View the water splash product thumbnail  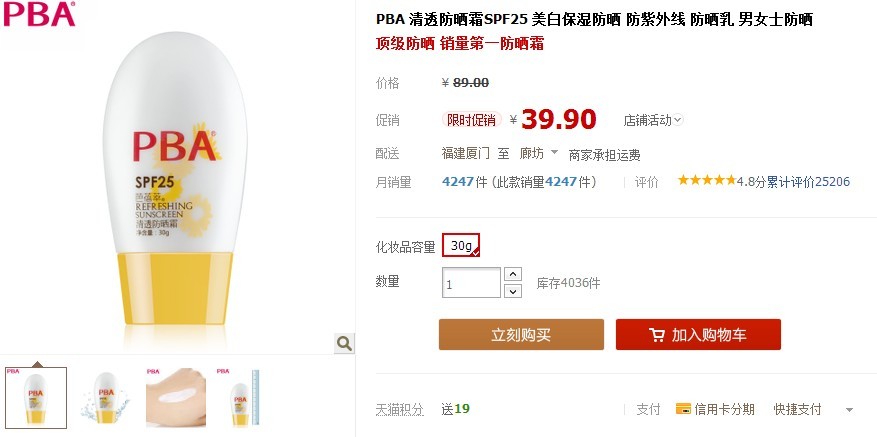tap(105, 398)
